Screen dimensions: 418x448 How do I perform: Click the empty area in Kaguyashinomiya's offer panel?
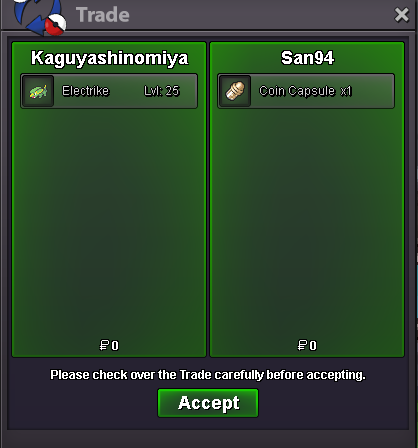(x=109, y=220)
